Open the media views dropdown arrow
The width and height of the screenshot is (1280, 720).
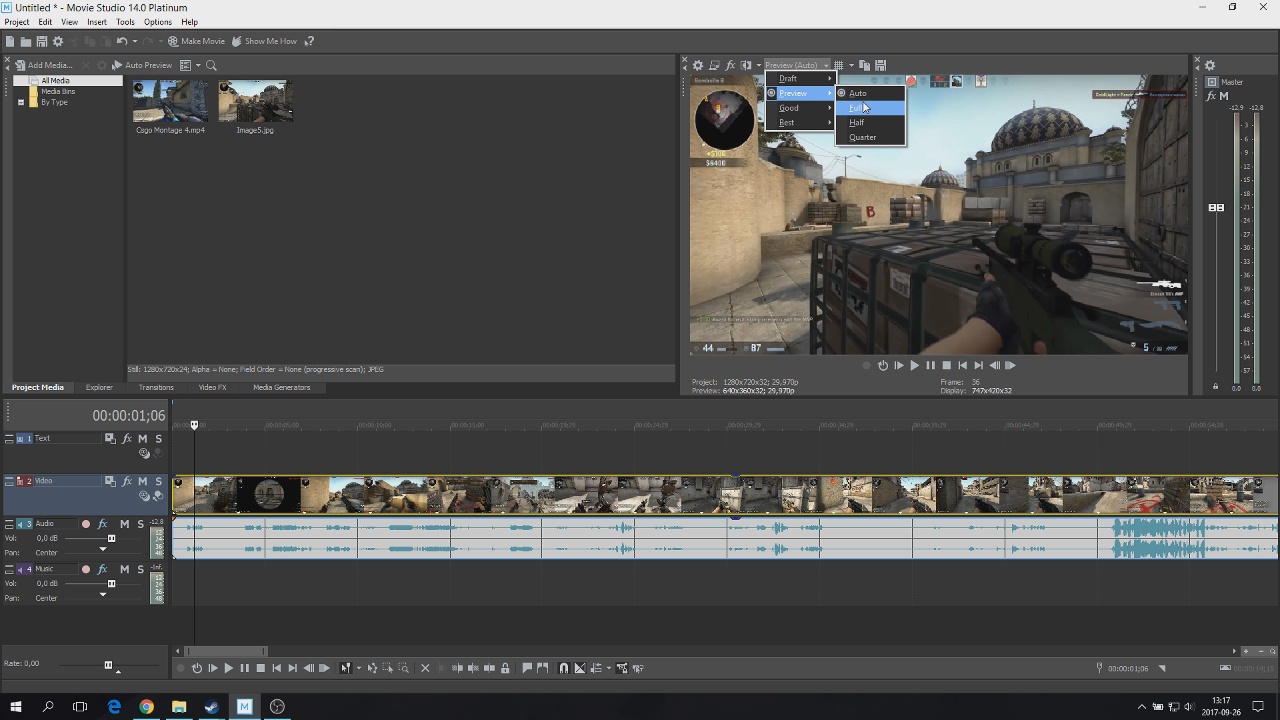(x=198, y=65)
